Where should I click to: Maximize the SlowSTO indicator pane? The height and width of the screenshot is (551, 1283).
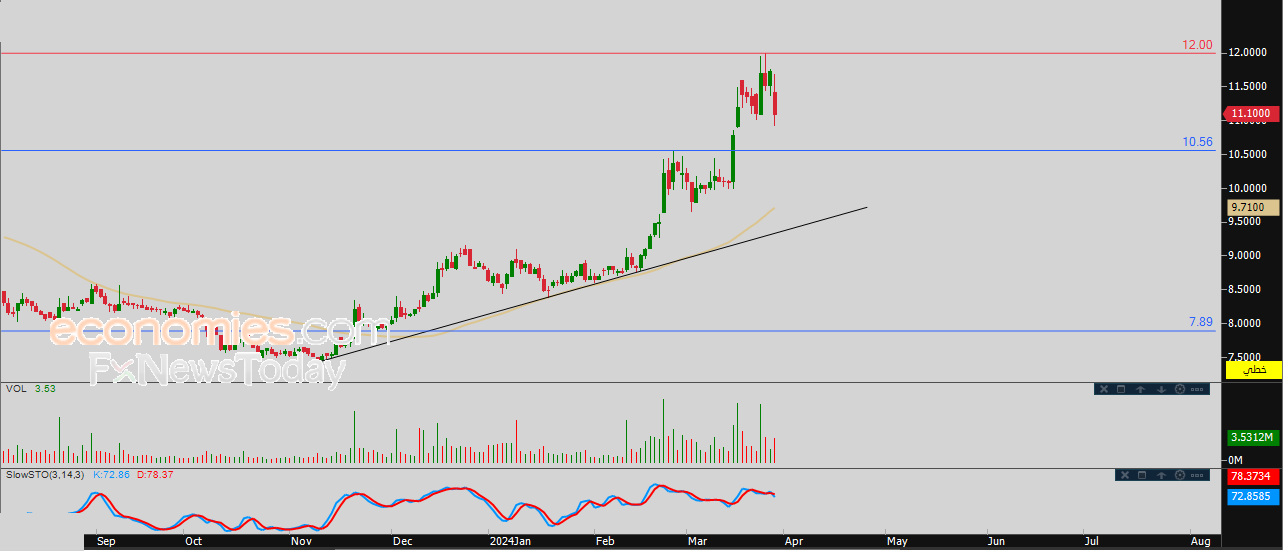tap(1142, 475)
